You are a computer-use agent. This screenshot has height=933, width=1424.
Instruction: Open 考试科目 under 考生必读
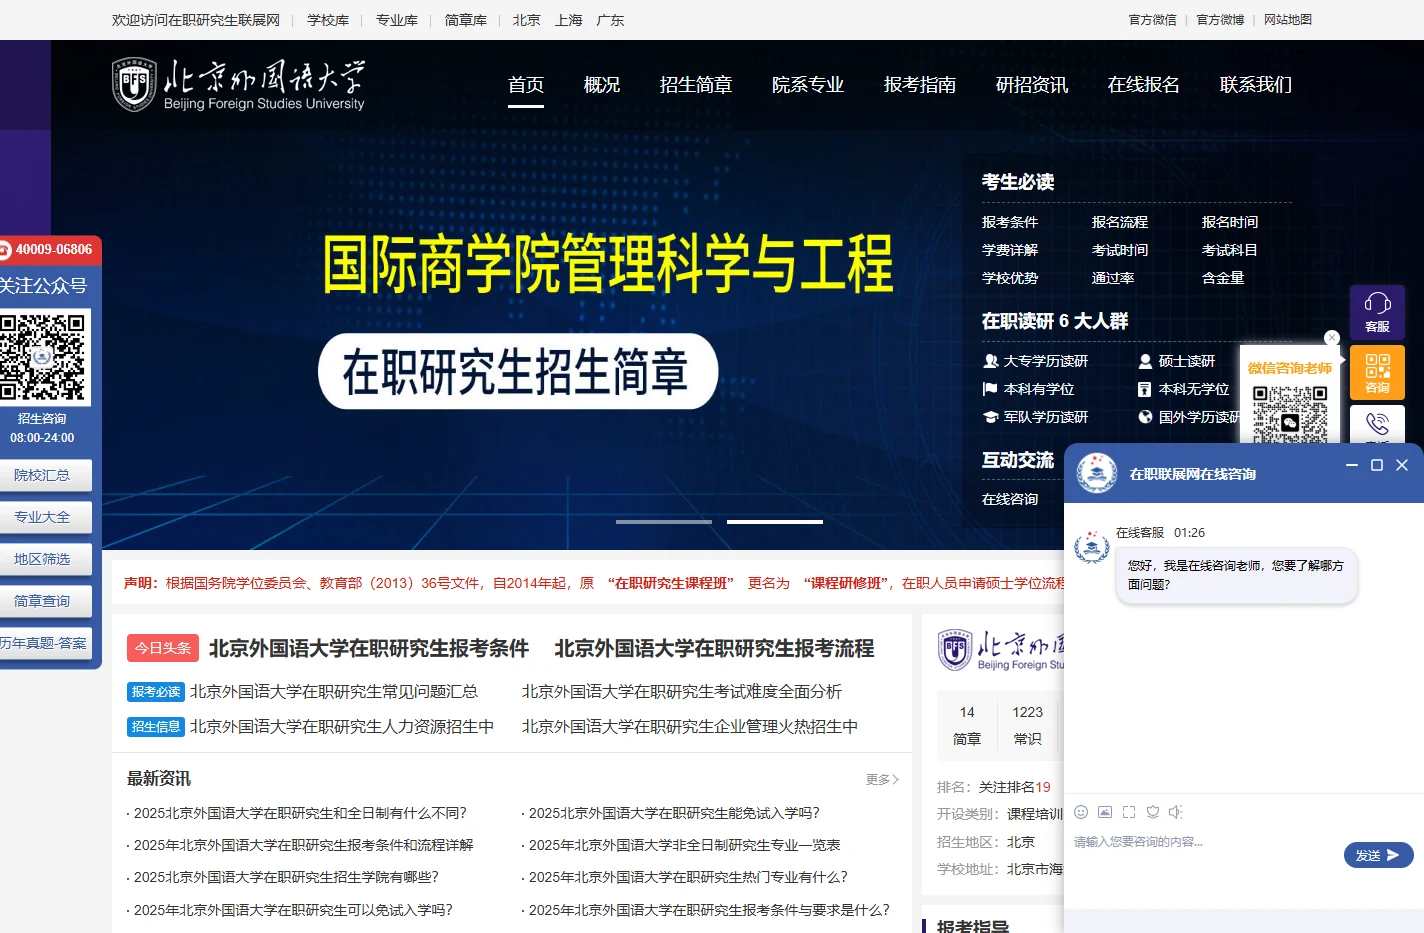(x=1230, y=250)
